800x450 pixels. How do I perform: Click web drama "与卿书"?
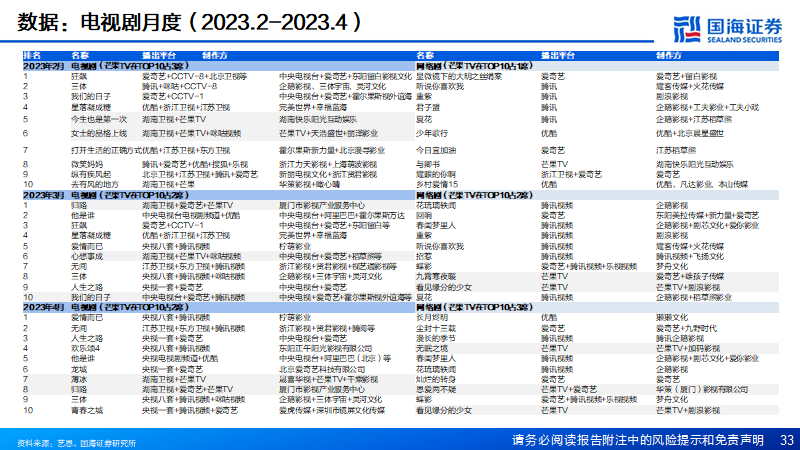(x=428, y=164)
